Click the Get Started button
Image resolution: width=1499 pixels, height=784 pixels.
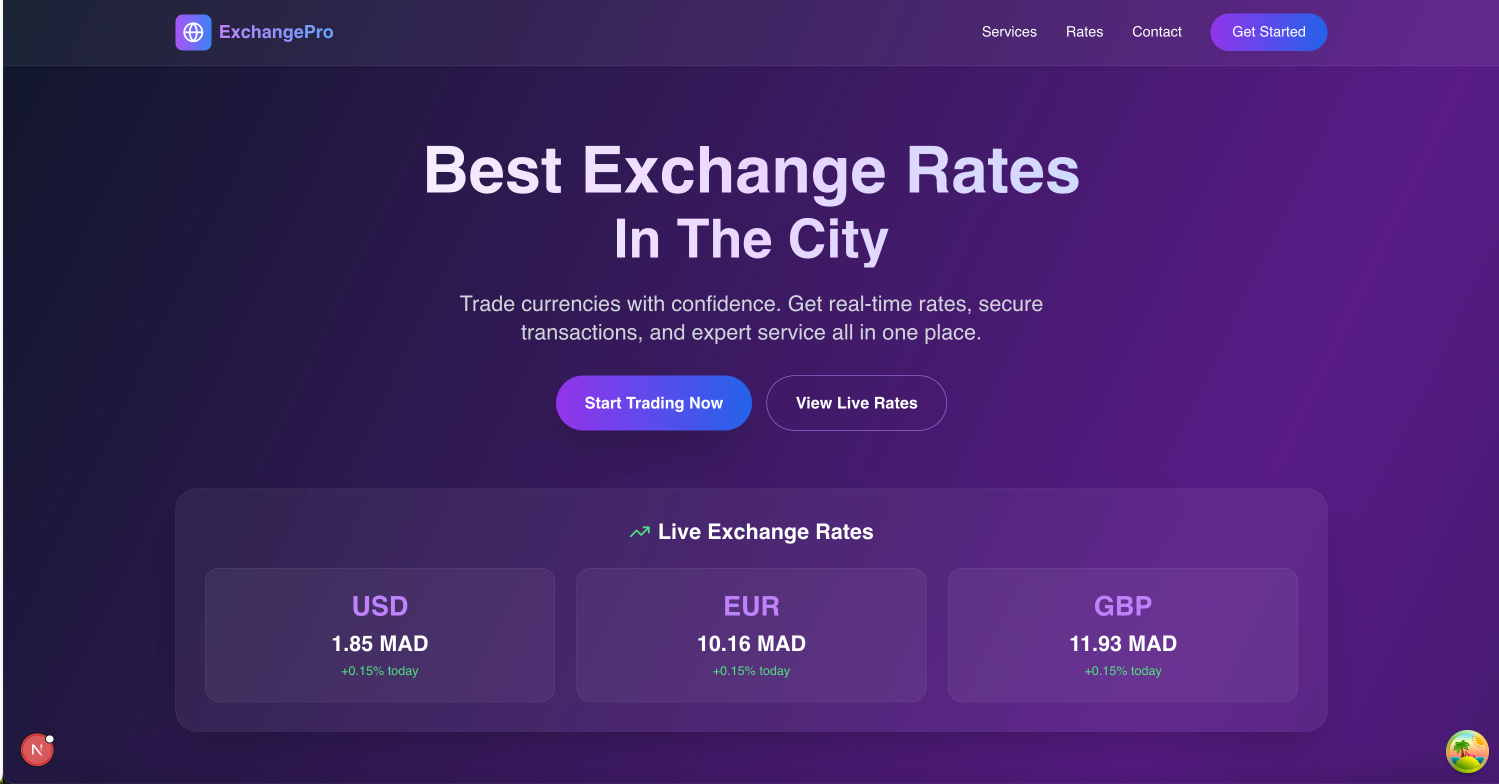click(x=1268, y=32)
